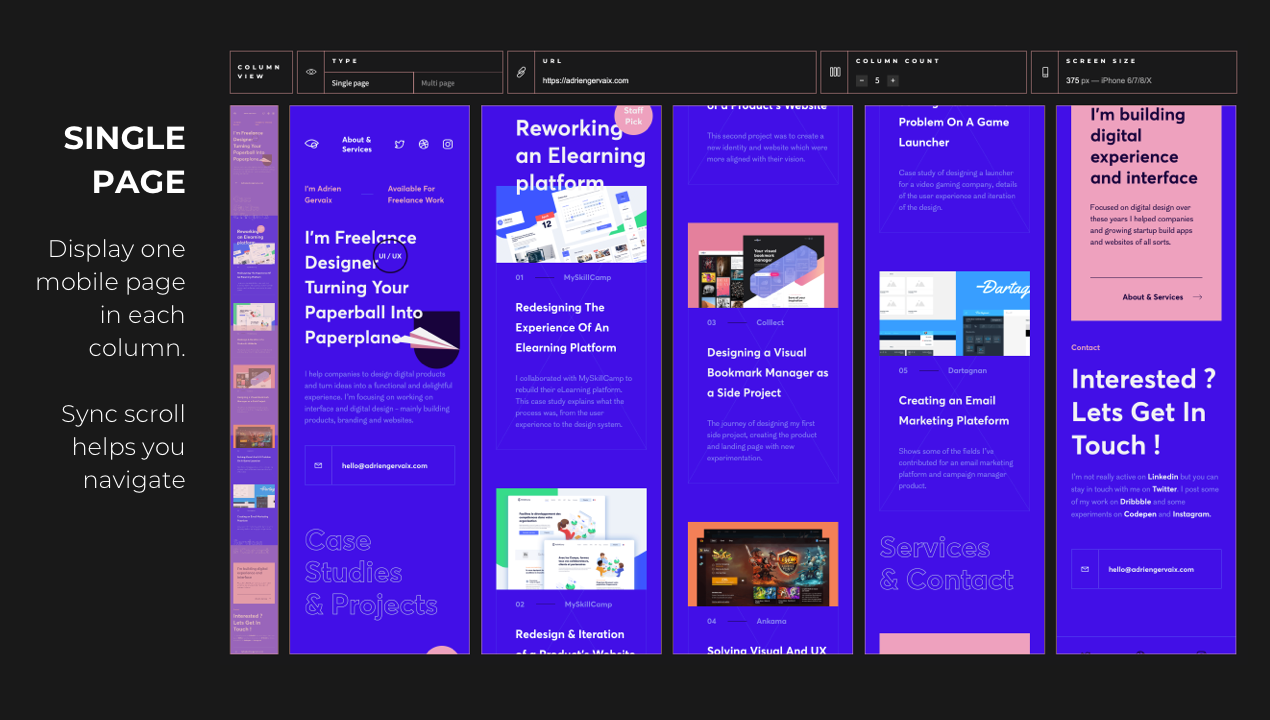Image resolution: width=1270 pixels, height=720 pixels.
Task: Open the Twitter icon in the header
Action: (x=400, y=144)
